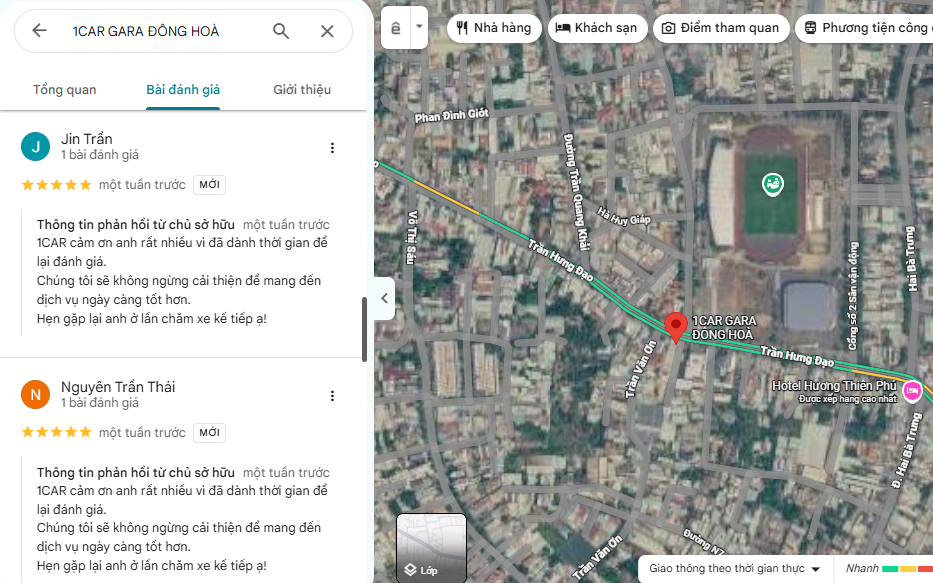Click Trần Hưng Đạo street label near the pin

click(x=797, y=356)
